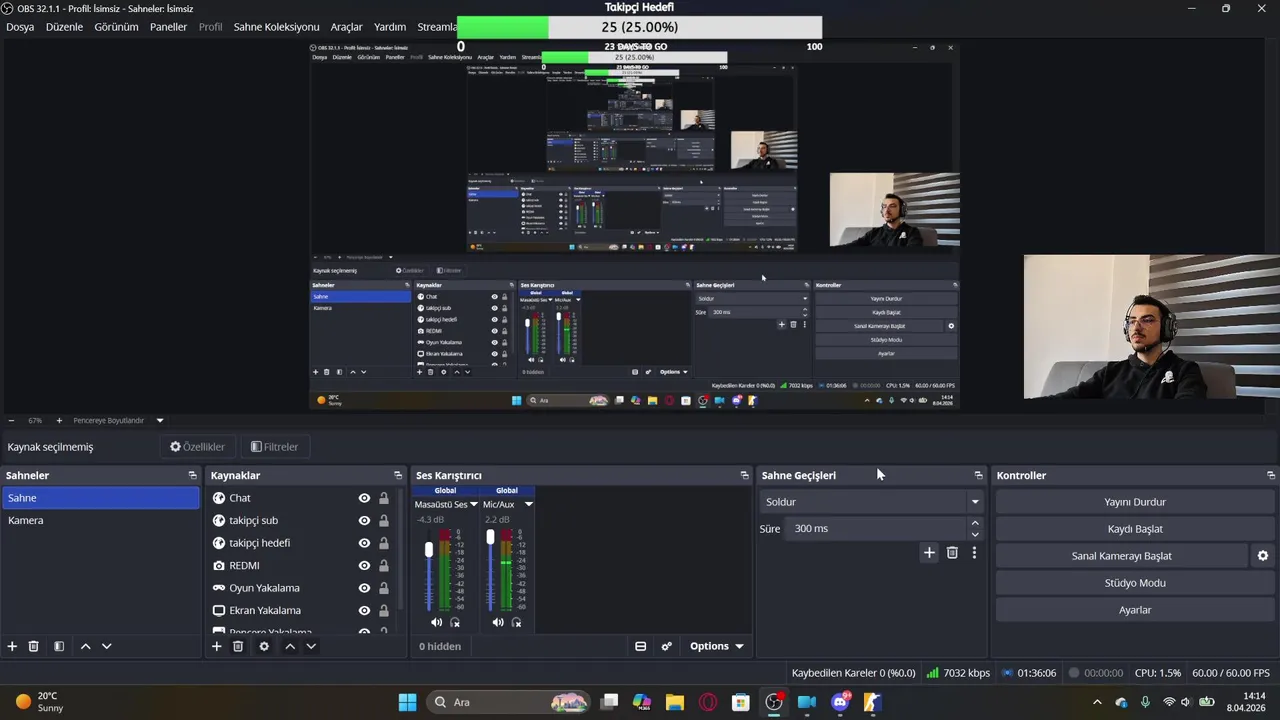Screen dimensions: 1280x720
Task: Hide the REDMI camera source
Action: [x=364, y=565]
